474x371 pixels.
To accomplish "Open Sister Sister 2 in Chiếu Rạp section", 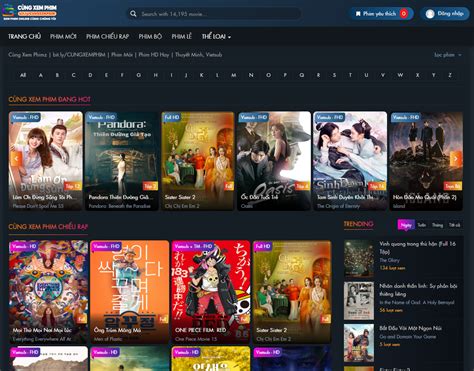I will tap(292, 292).
